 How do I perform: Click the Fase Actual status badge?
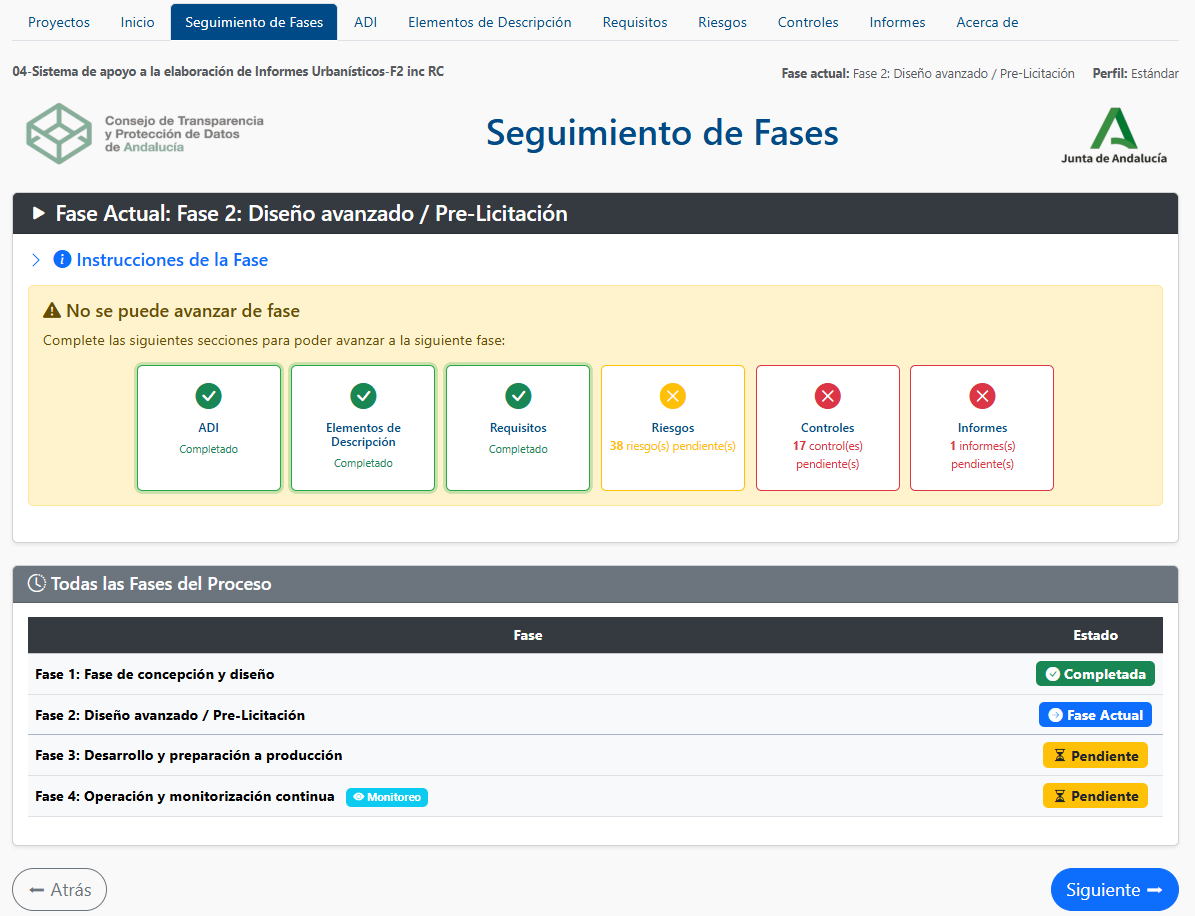click(x=1095, y=715)
